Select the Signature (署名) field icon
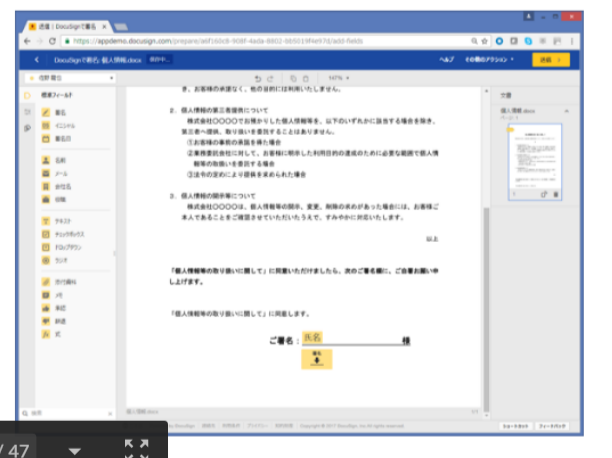 (46, 113)
